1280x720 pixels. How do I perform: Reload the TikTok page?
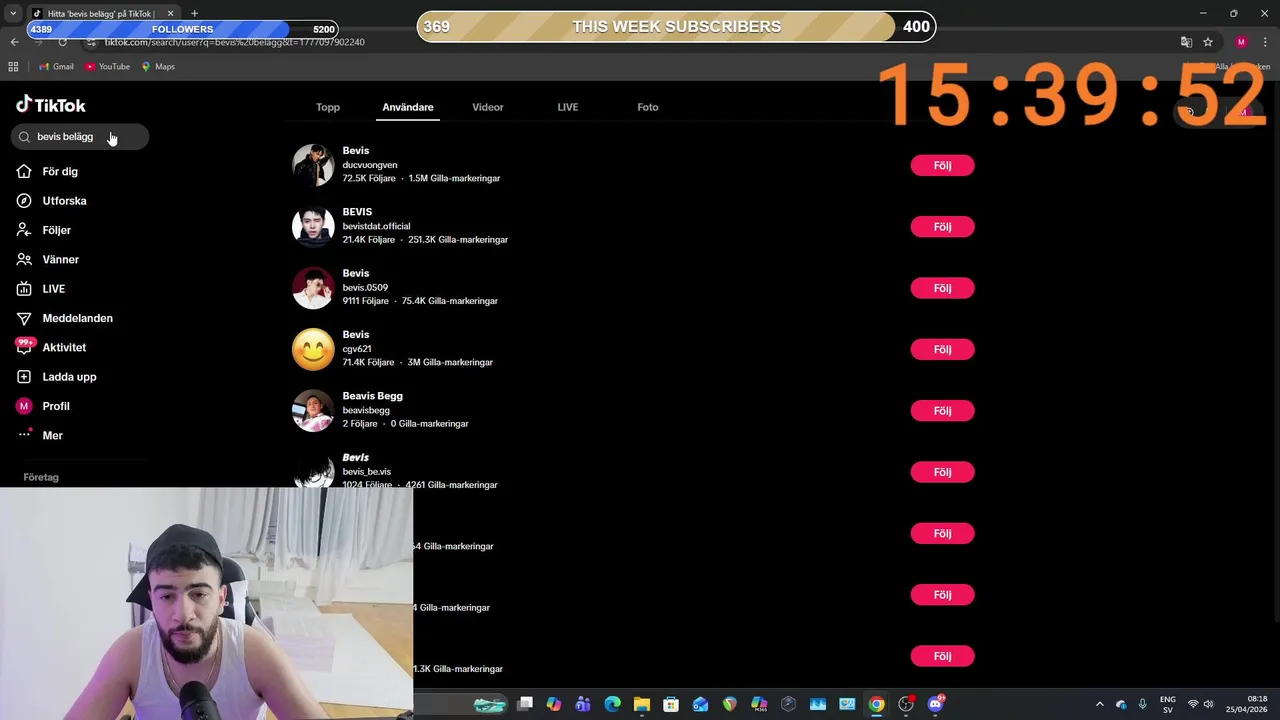pyautogui.click(x=62, y=42)
